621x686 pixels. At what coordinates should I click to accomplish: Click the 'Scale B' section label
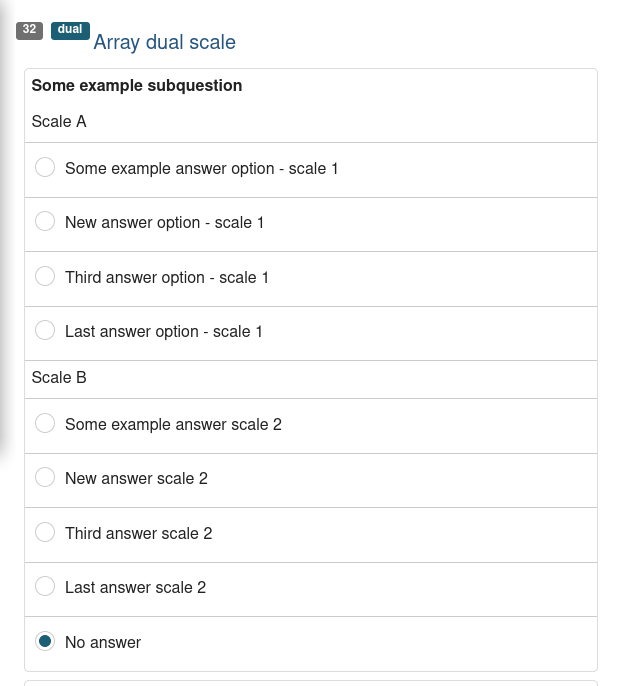[x=59, y=377]
